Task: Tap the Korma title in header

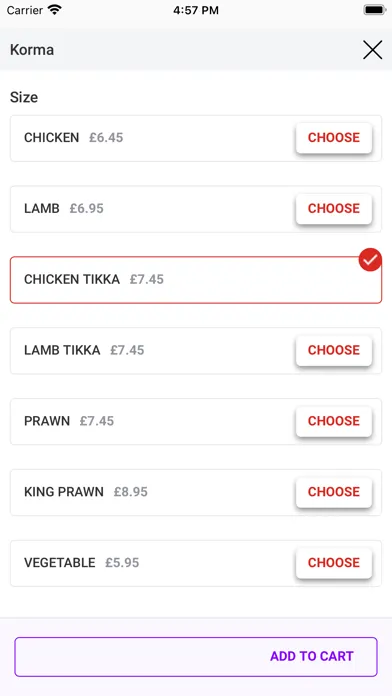Action: (x=32, y=50)
